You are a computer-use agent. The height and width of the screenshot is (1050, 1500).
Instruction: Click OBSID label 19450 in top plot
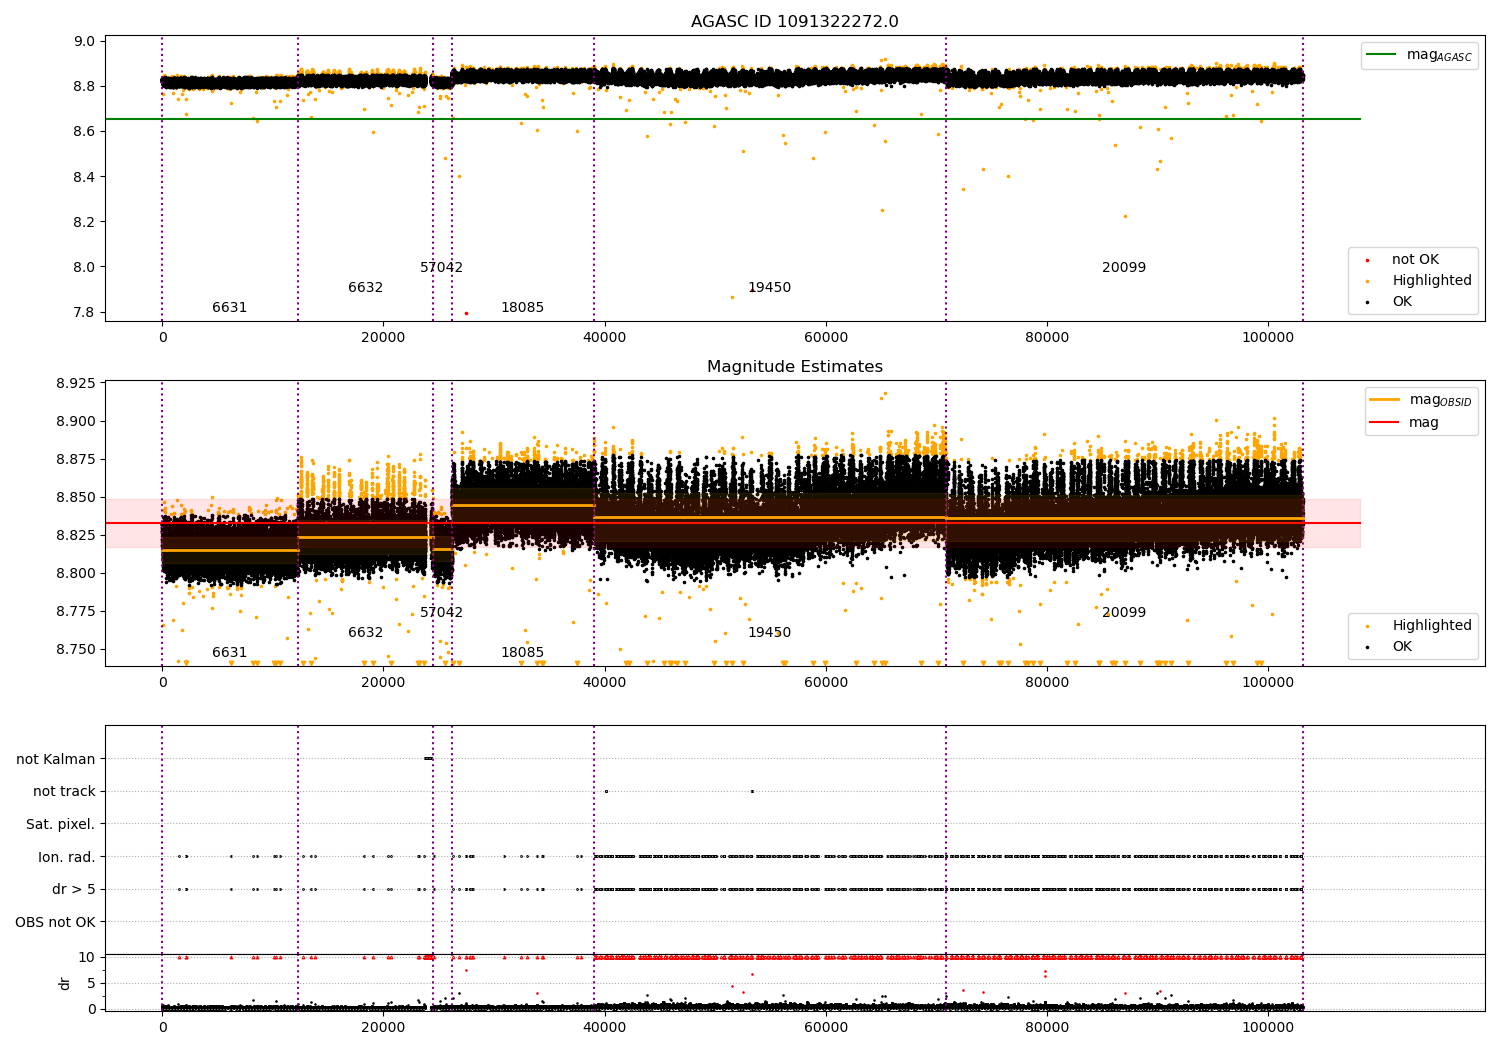click(769, 287)
